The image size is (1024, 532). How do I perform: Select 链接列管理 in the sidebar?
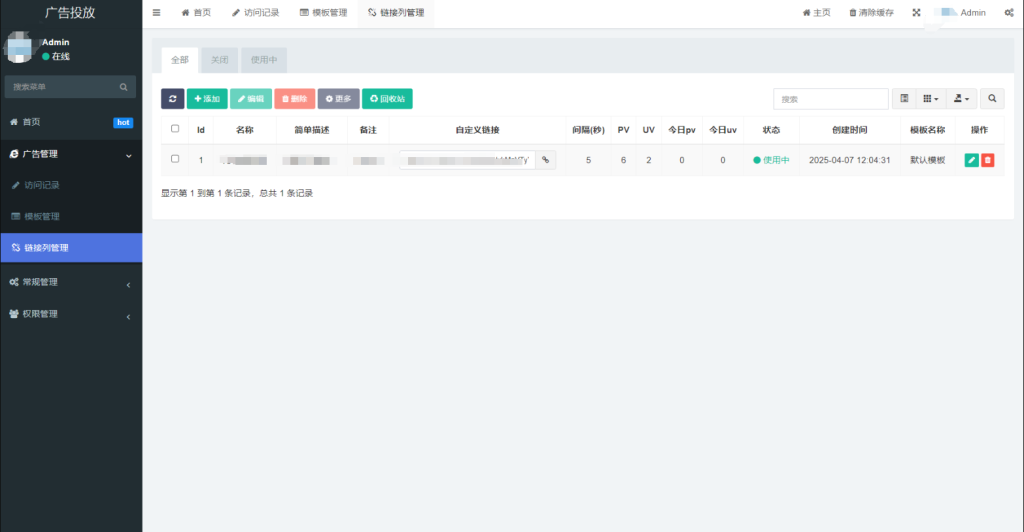click(71, 247)
